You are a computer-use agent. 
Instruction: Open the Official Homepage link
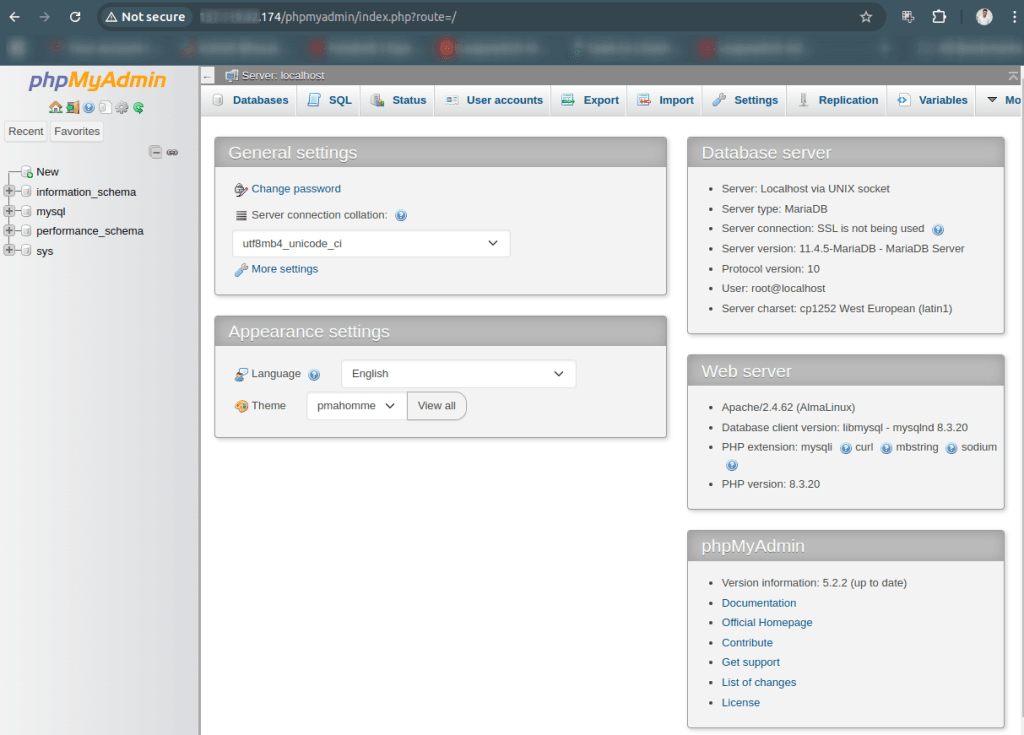click(x=767, y=623)
